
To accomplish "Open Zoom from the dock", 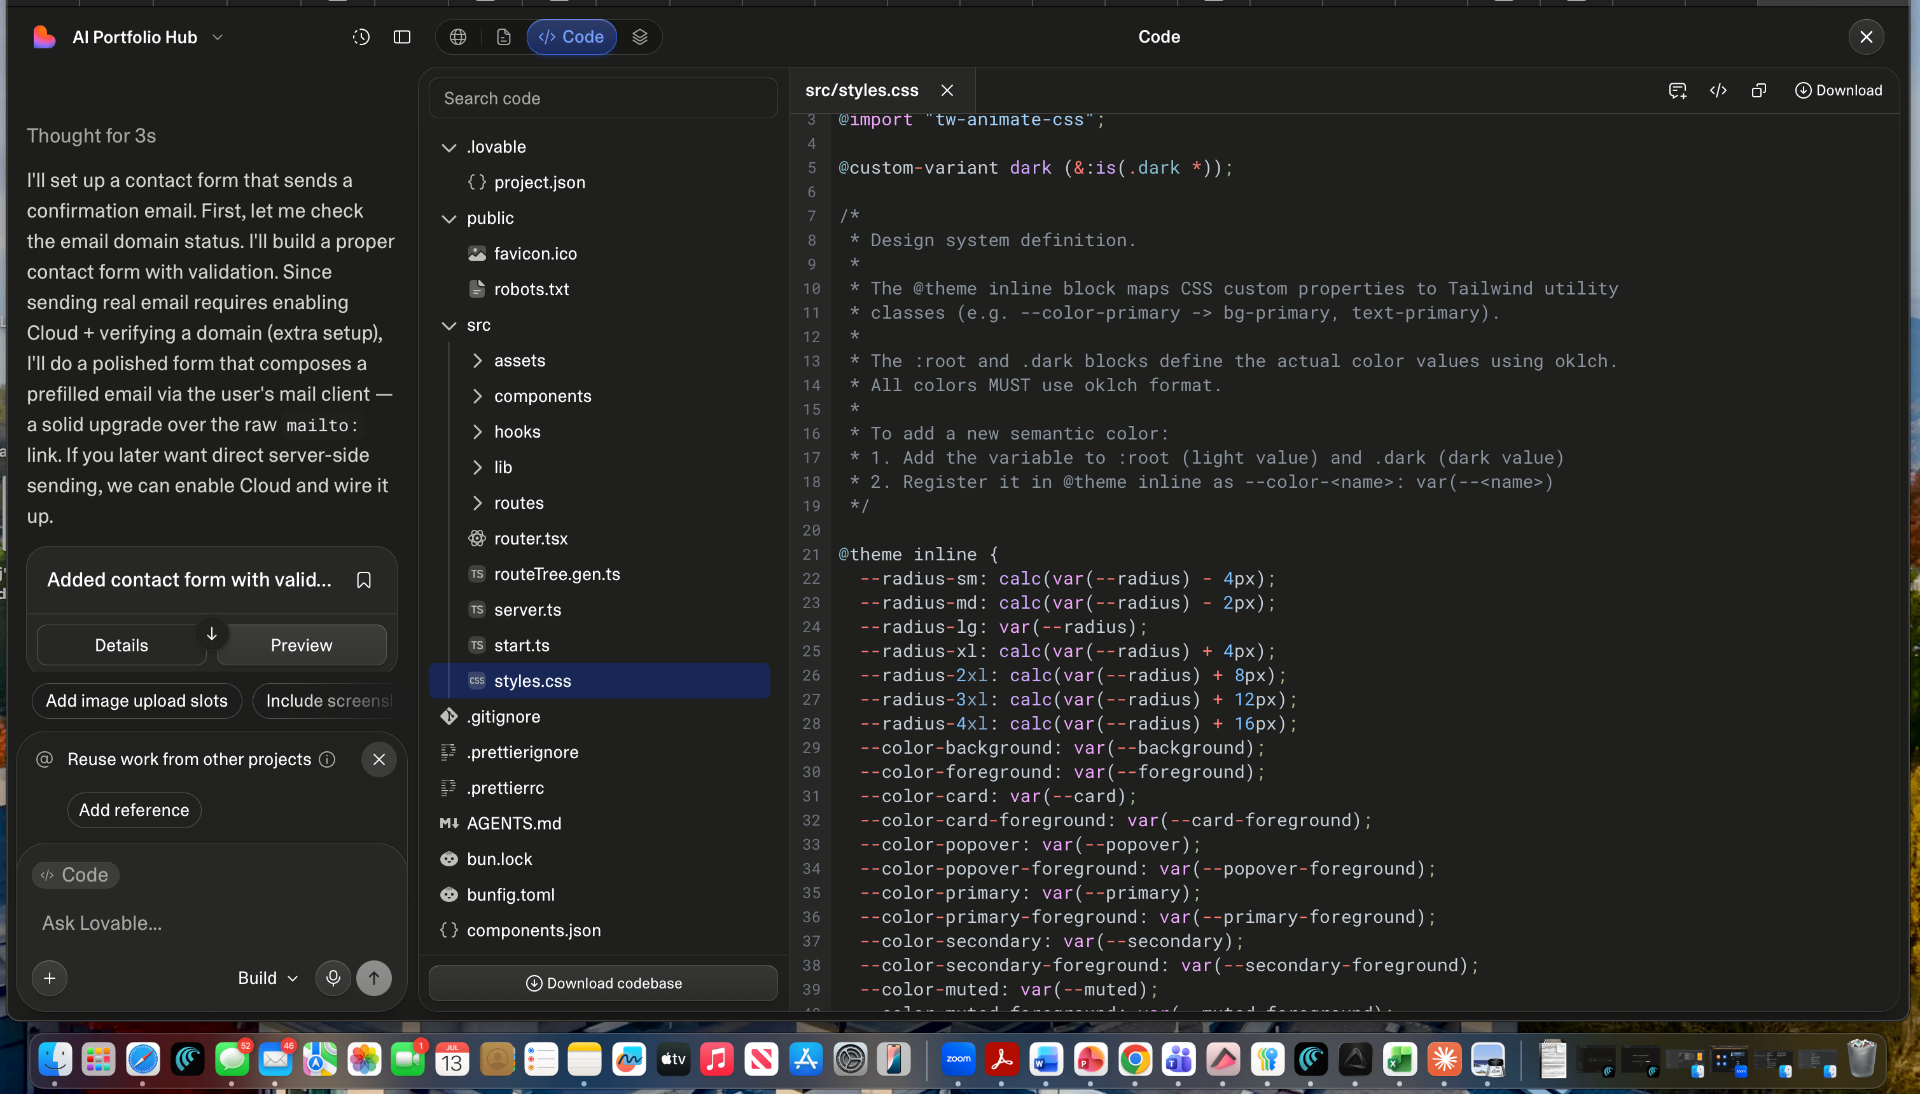I will pyautogui.click(x=958, y=1059).
